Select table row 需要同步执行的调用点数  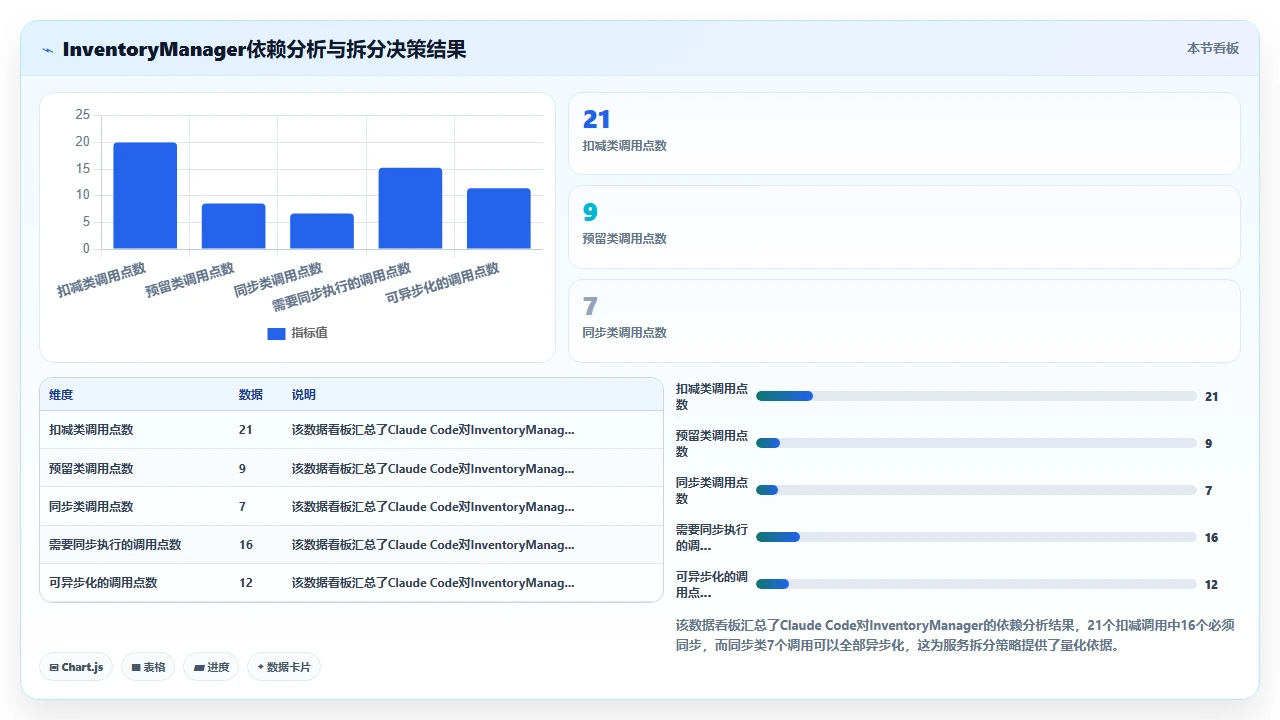(351, 544)
